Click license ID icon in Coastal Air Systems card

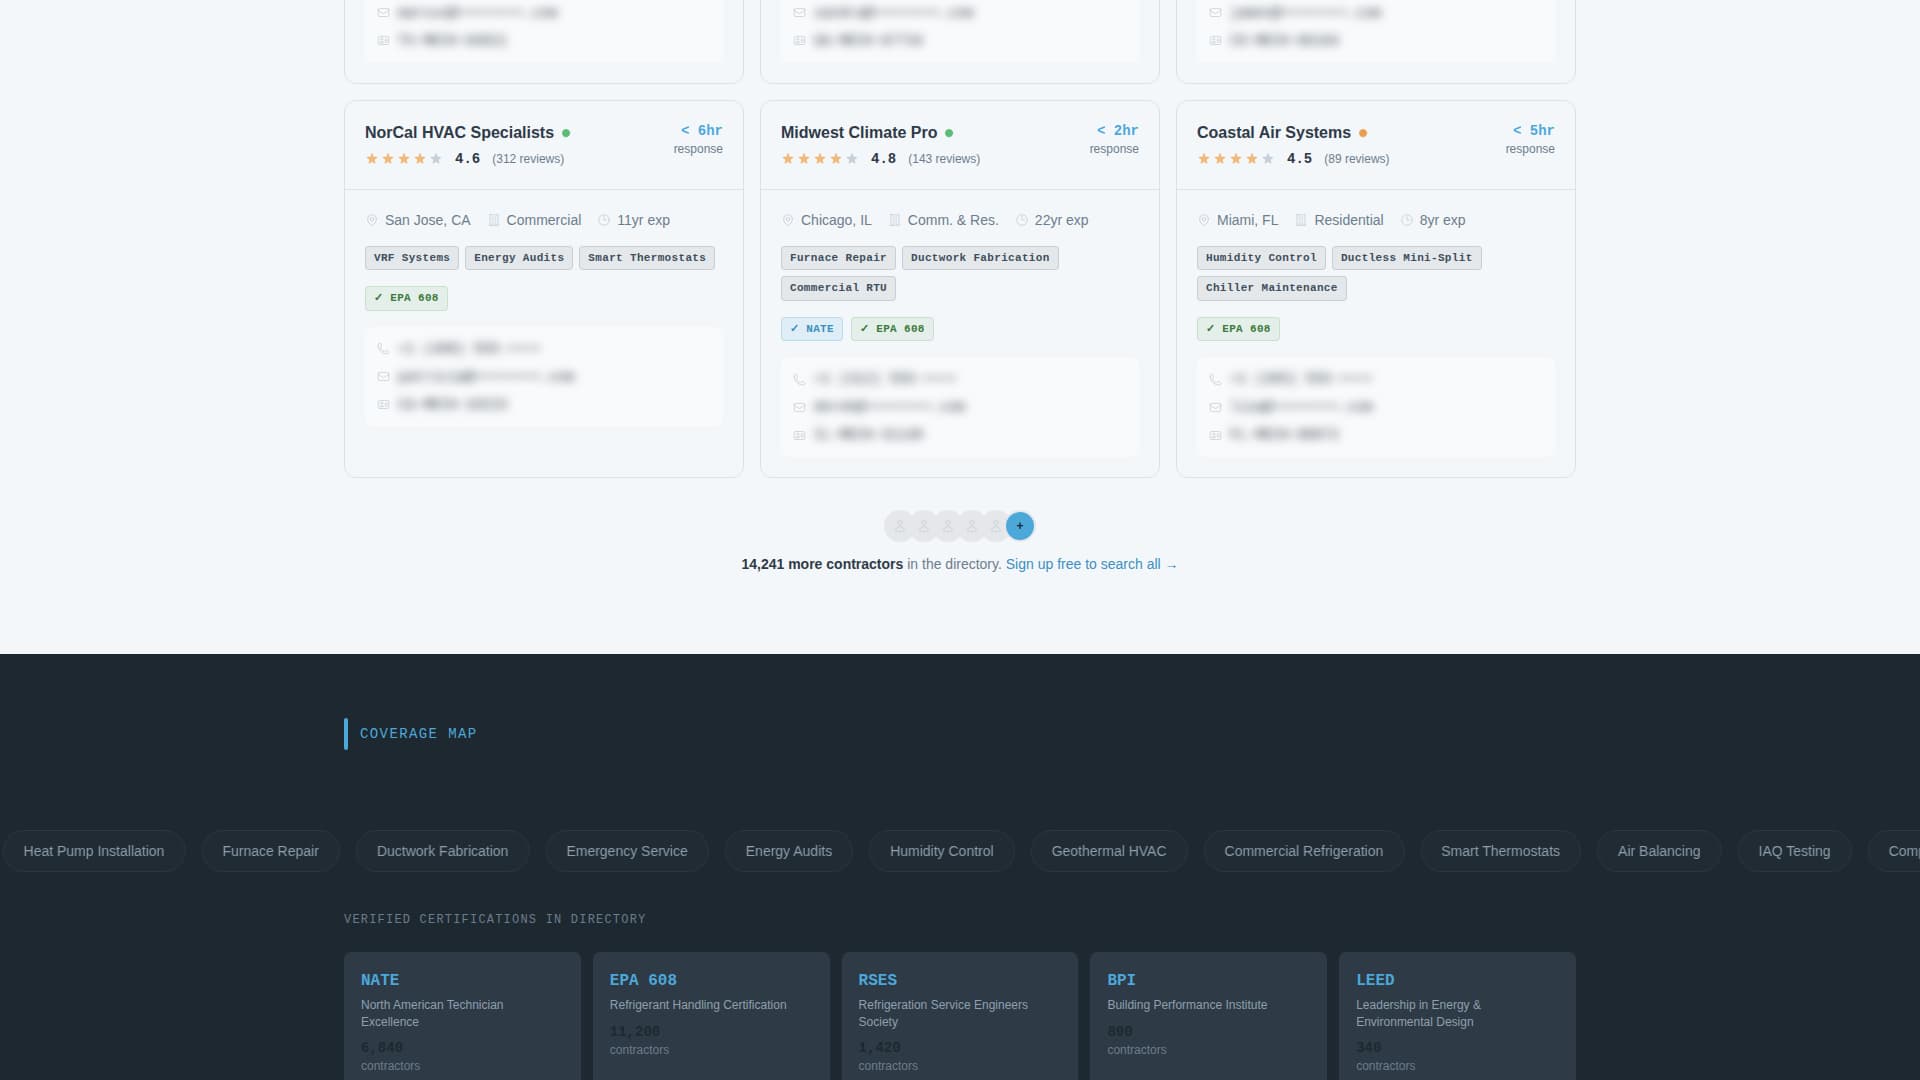tap(1215, 435)
